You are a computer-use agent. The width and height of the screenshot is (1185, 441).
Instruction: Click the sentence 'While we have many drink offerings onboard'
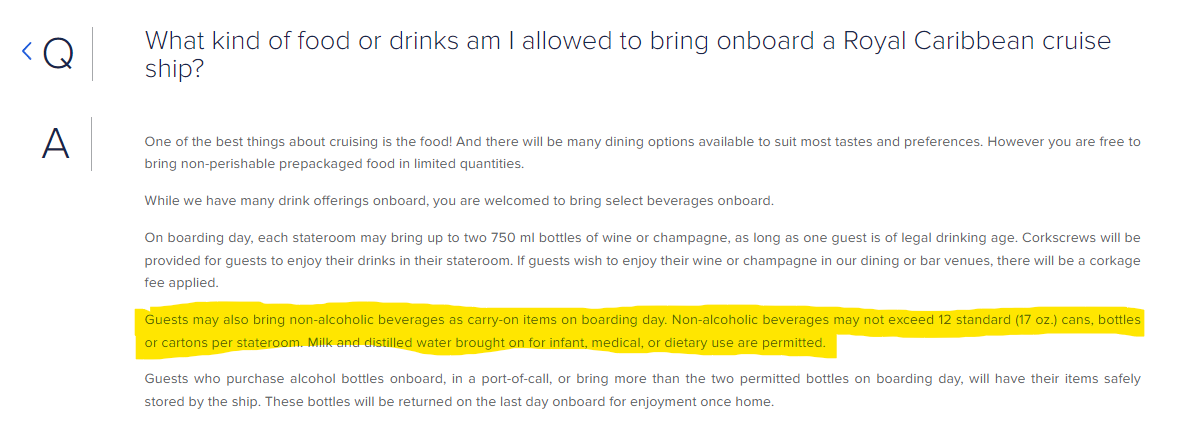tap(459, 201)
